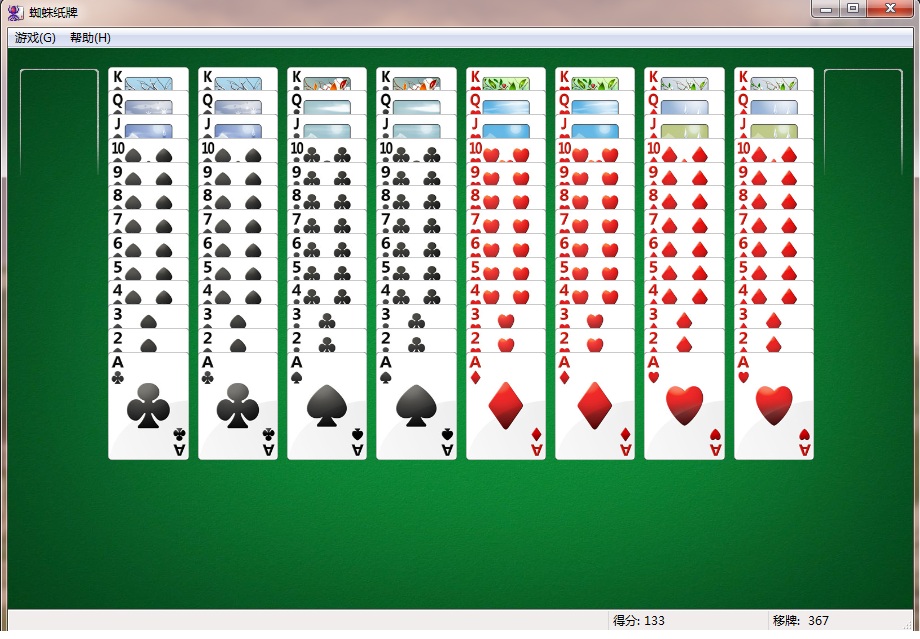
Task: Click the Ace of hearts in the eighth column
Action: click(774, 406)
